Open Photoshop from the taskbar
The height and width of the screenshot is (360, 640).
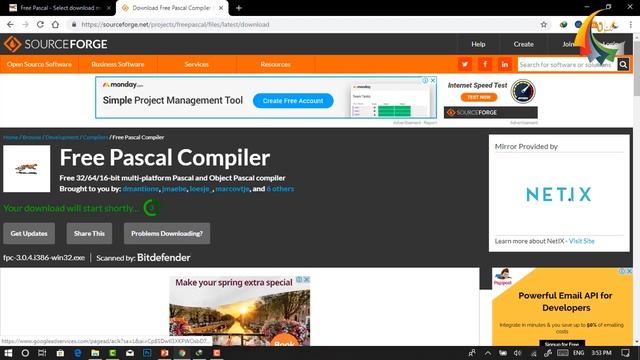pyautogui.click(x=147, y=353)
